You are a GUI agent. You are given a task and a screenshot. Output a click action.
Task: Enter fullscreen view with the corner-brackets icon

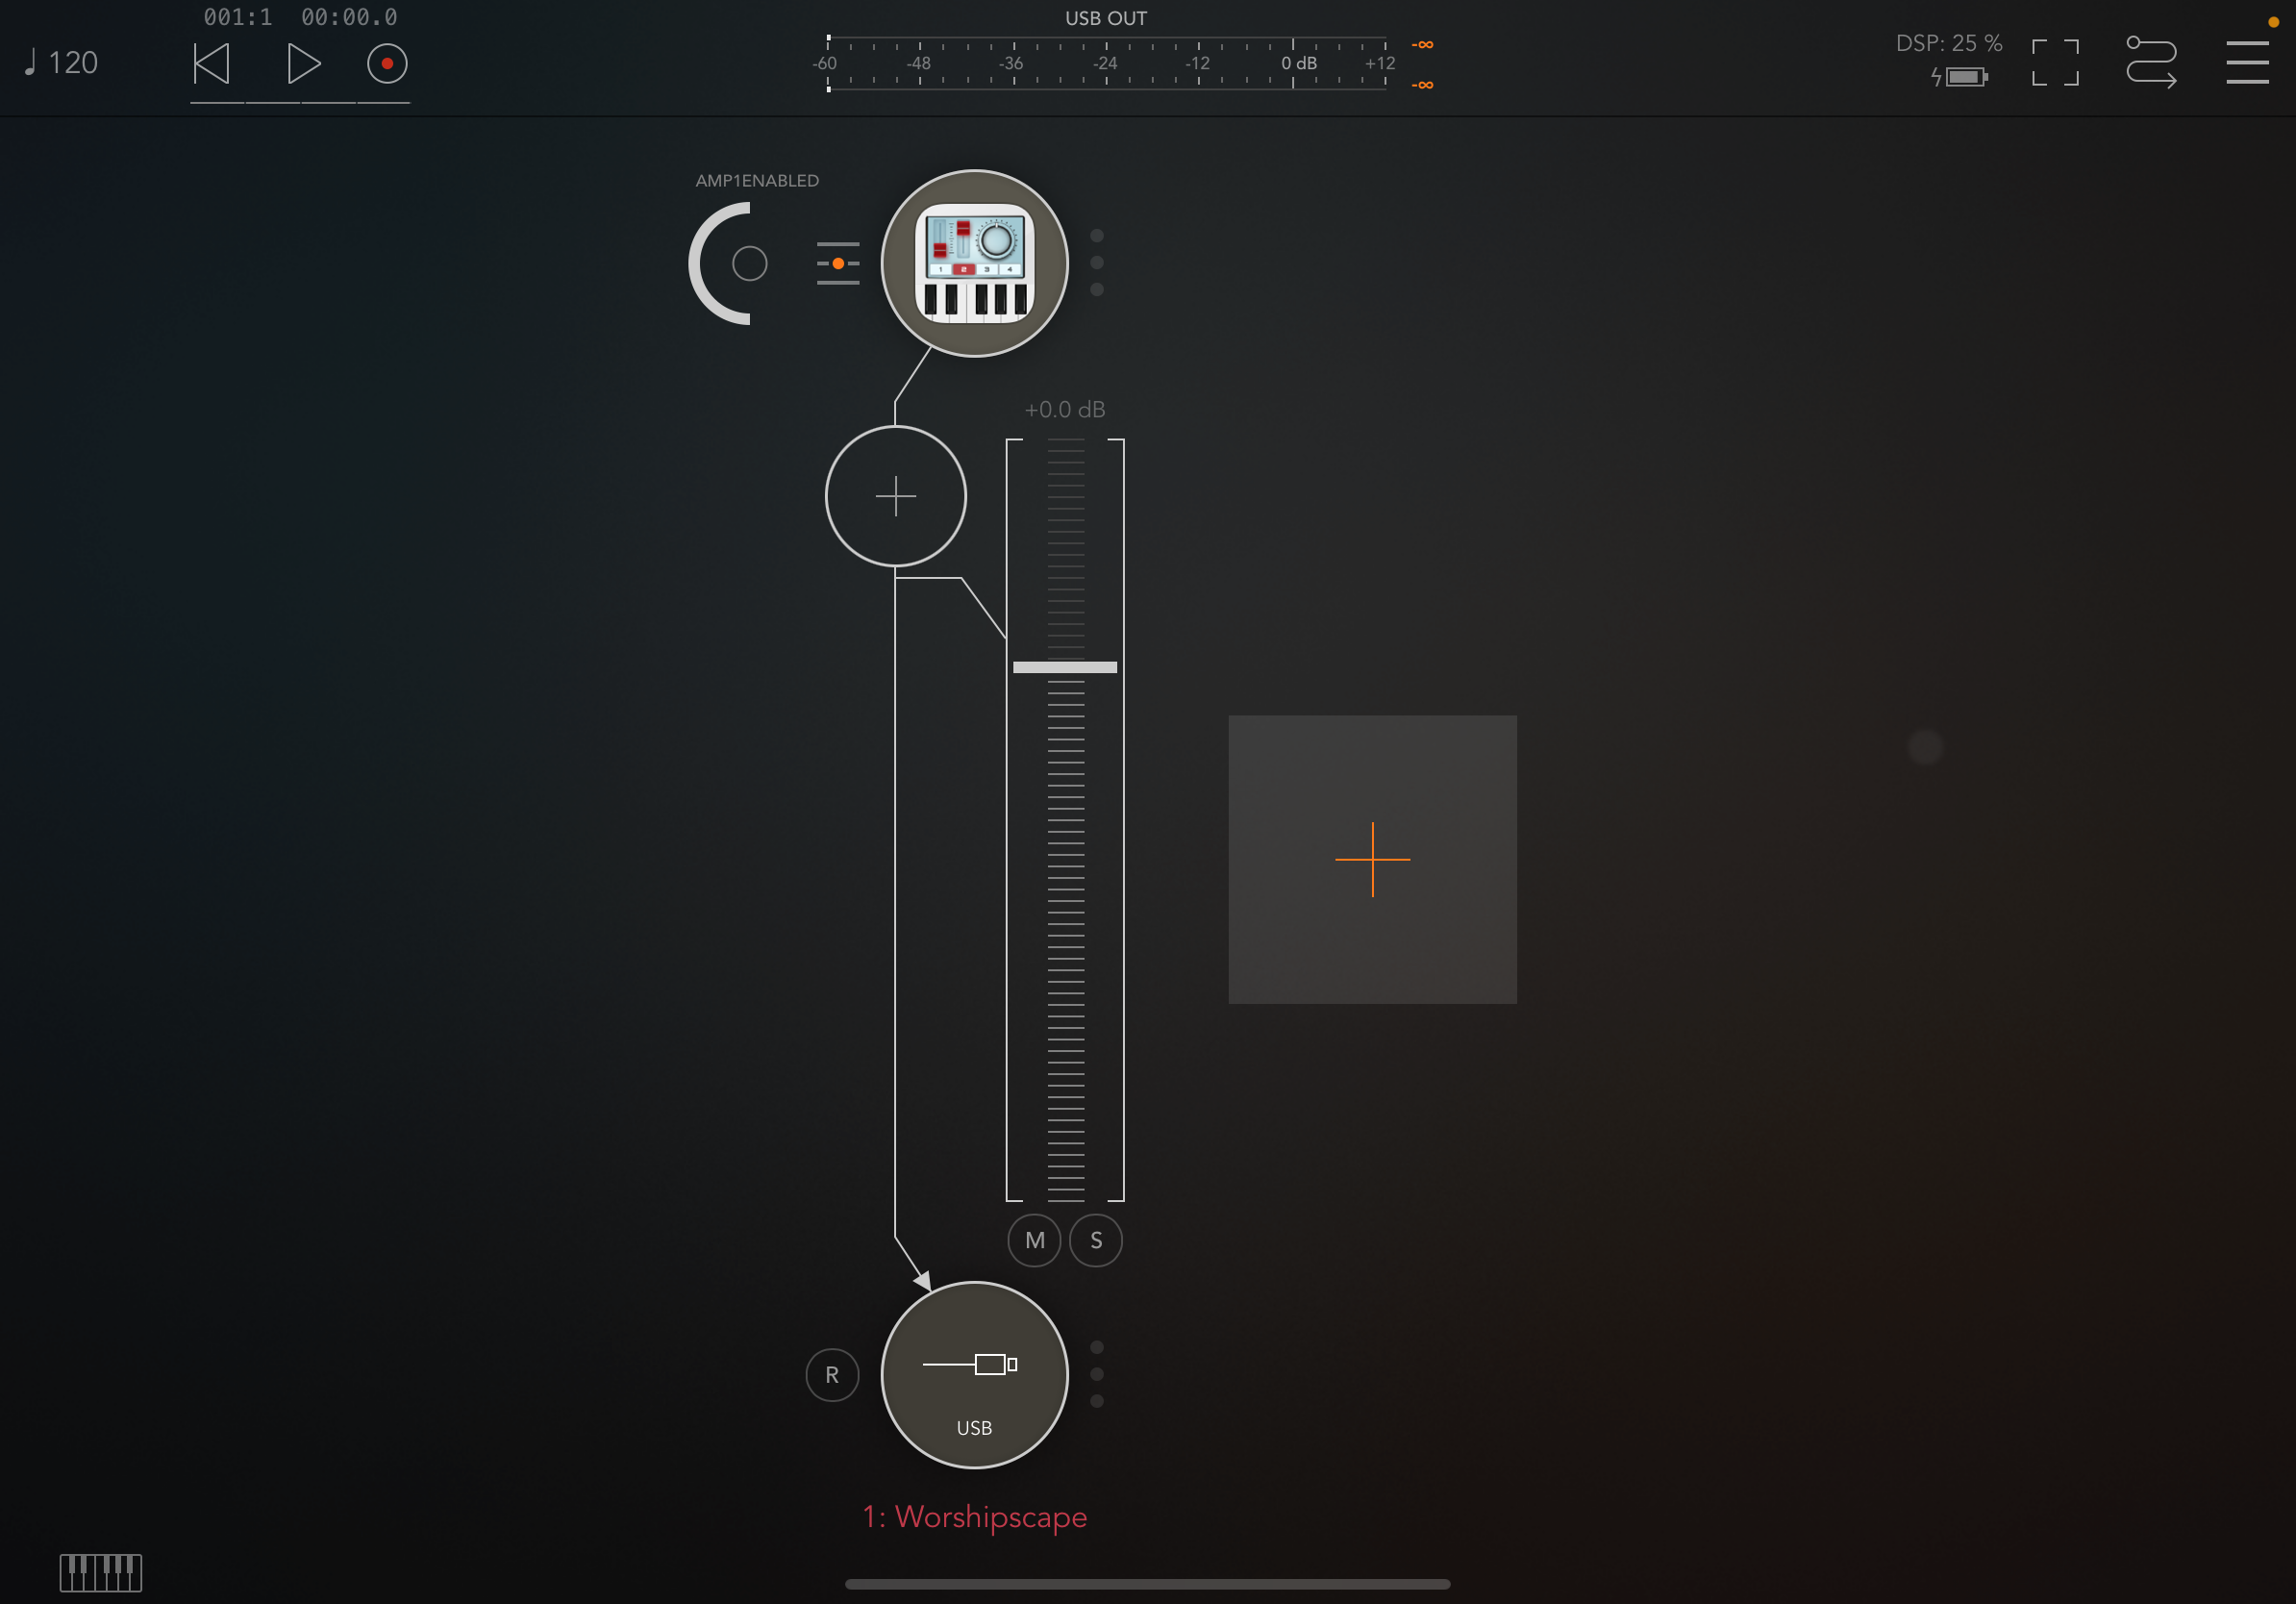click(x=2055, y=63)
